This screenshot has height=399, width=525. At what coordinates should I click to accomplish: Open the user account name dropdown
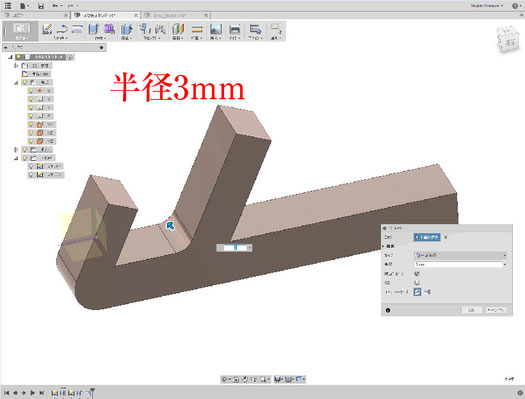point(487,6)
